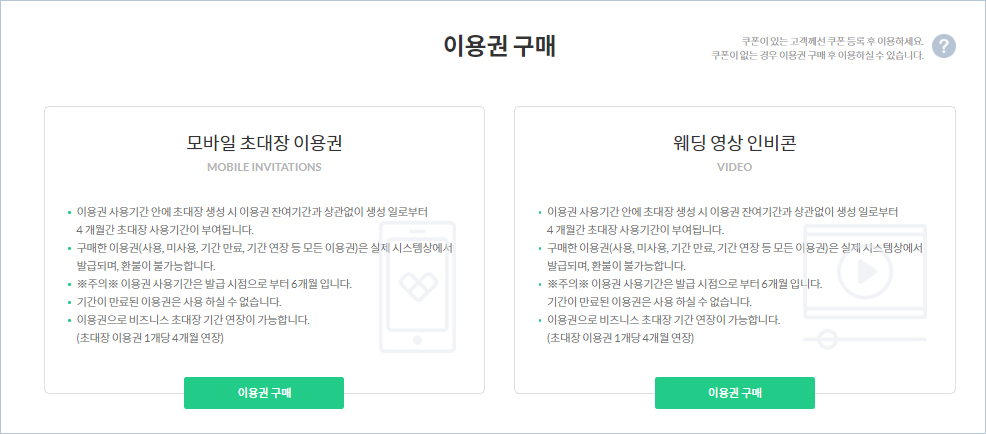986x434 pixels.
Task: Click the phone illustration's round home button
Action: (418, 340)
